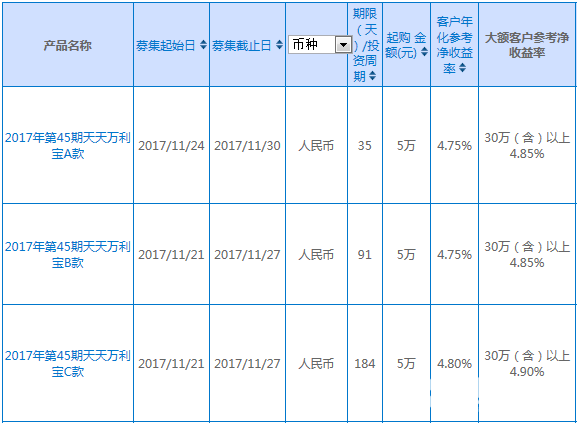577x423 pixels.
Task: Click 4.75% yield in B款 row
Action: (454, 255)
